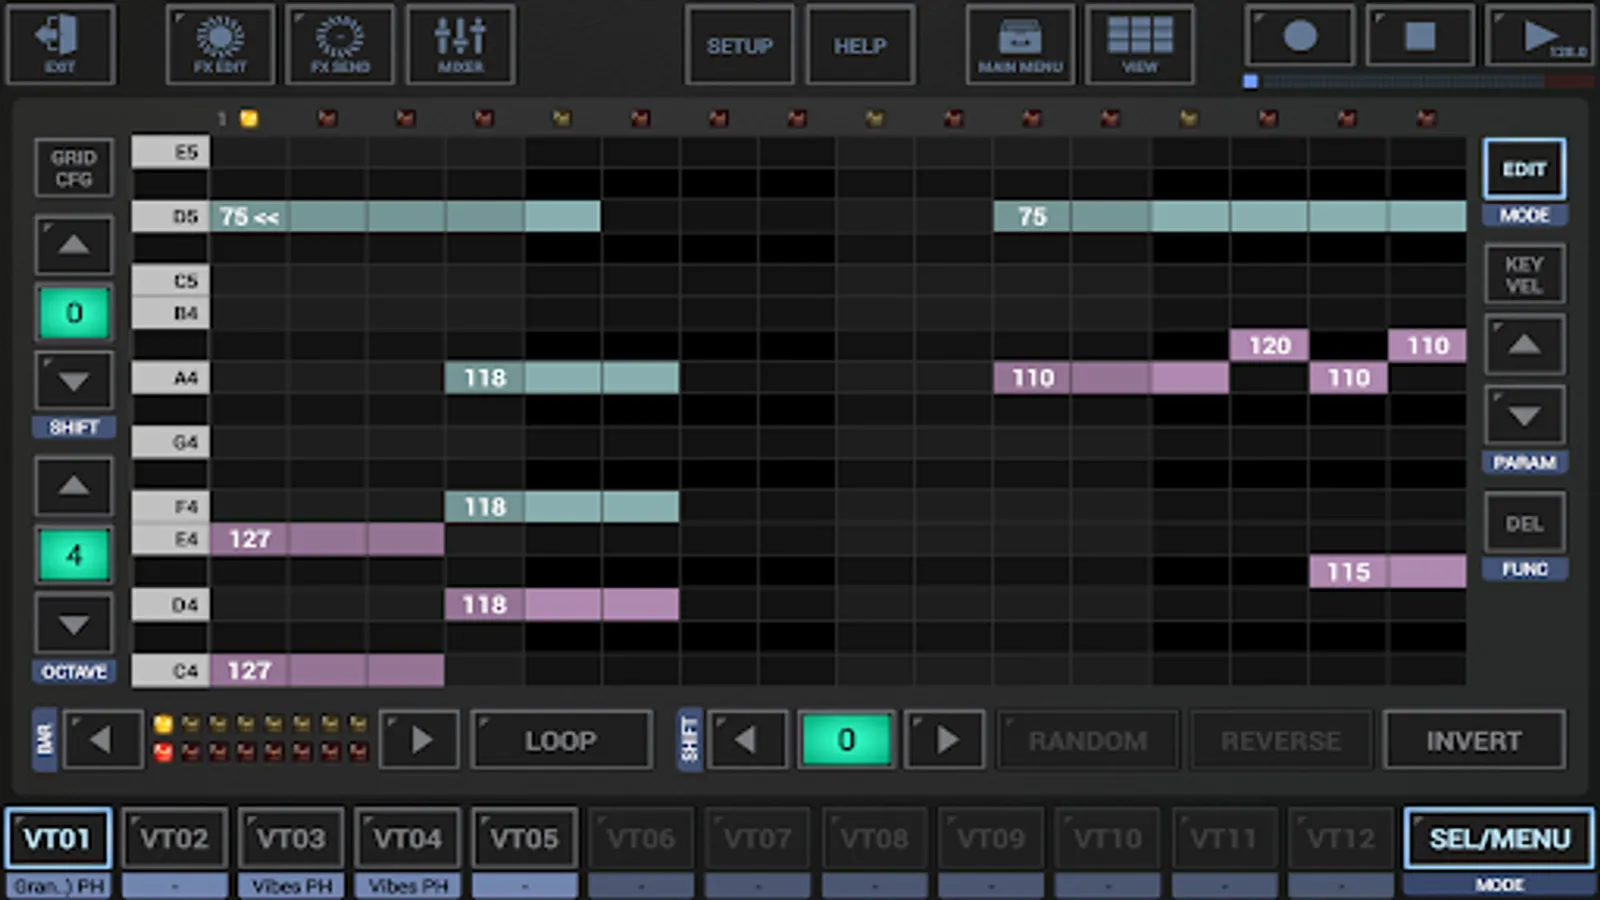The image size is (1600, 900).
Task: Switch screen layout with the View icon
Action: pyautogui.click(x=1140, y=44)
